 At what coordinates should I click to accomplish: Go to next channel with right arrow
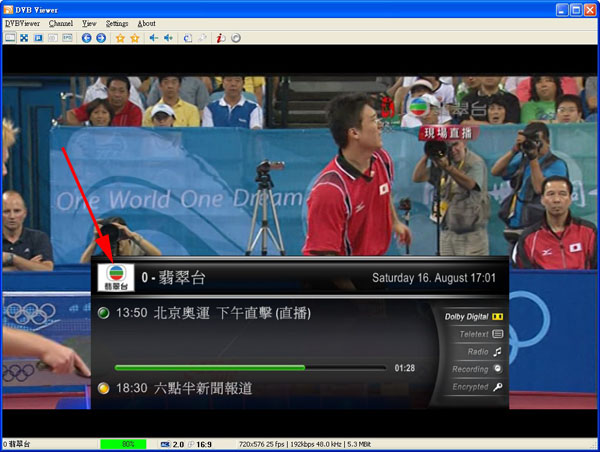tap(101, 38)
